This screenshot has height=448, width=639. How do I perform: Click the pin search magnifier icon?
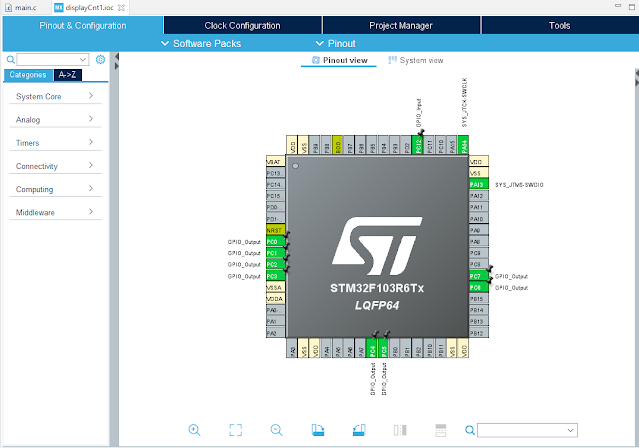click(469, 430)
